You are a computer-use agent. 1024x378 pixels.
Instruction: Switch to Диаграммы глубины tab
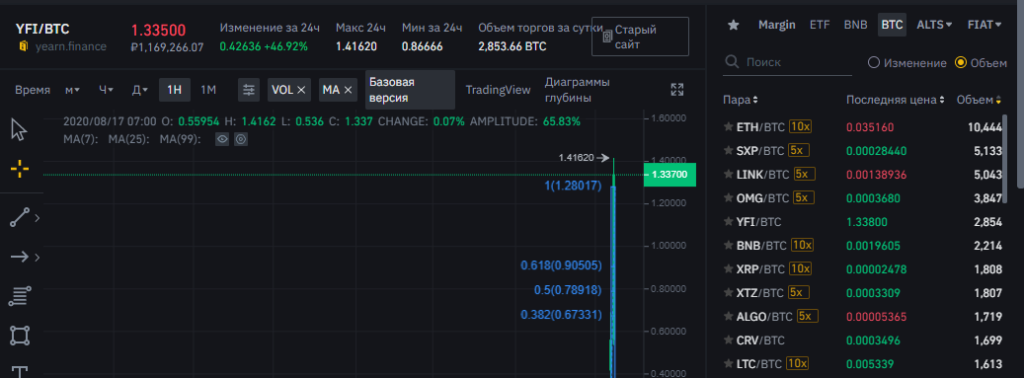coord(577,90)
